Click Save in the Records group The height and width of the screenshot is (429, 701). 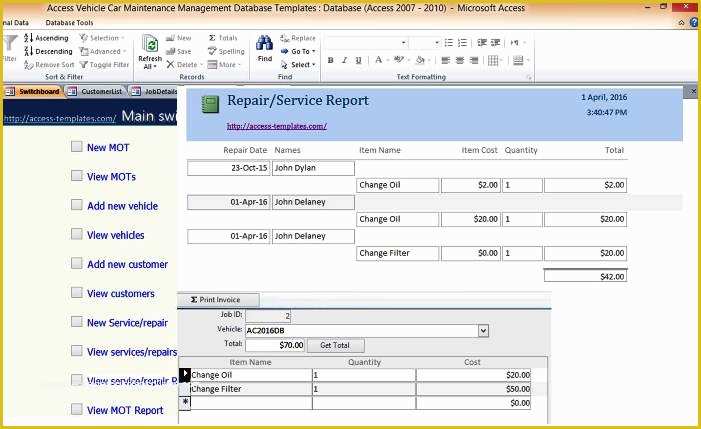coord(179,51)
